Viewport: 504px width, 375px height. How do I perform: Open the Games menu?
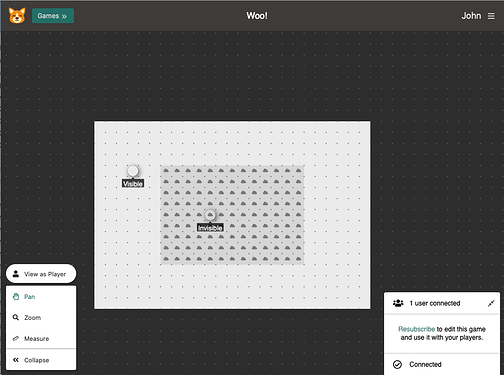click(53, 16)
